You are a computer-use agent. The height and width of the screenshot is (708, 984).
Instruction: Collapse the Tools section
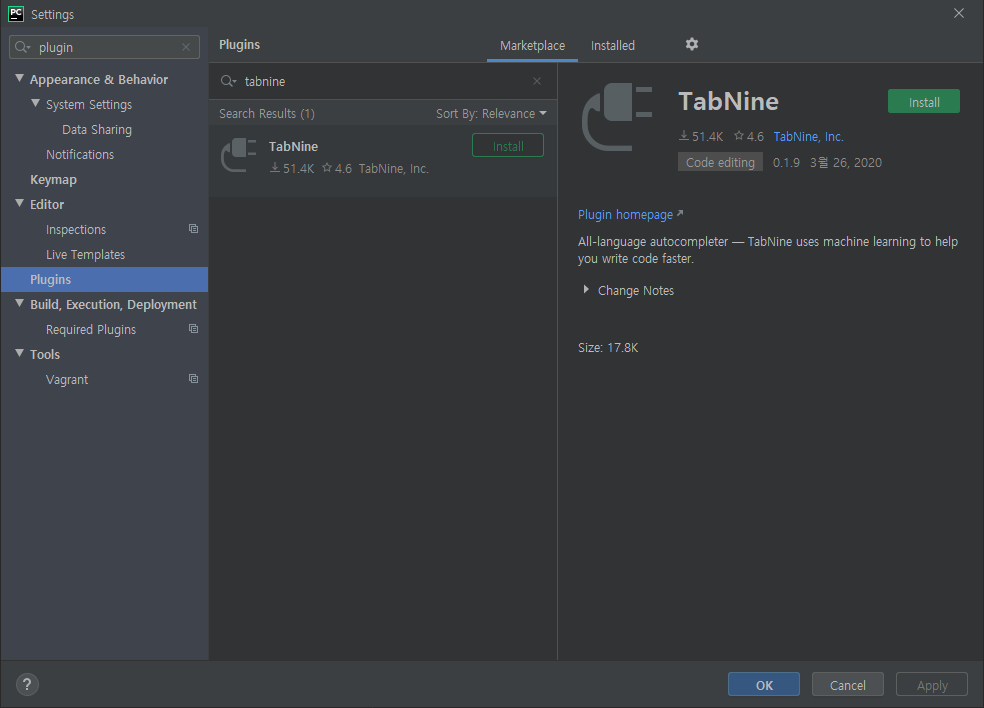(x=19, y=353)
